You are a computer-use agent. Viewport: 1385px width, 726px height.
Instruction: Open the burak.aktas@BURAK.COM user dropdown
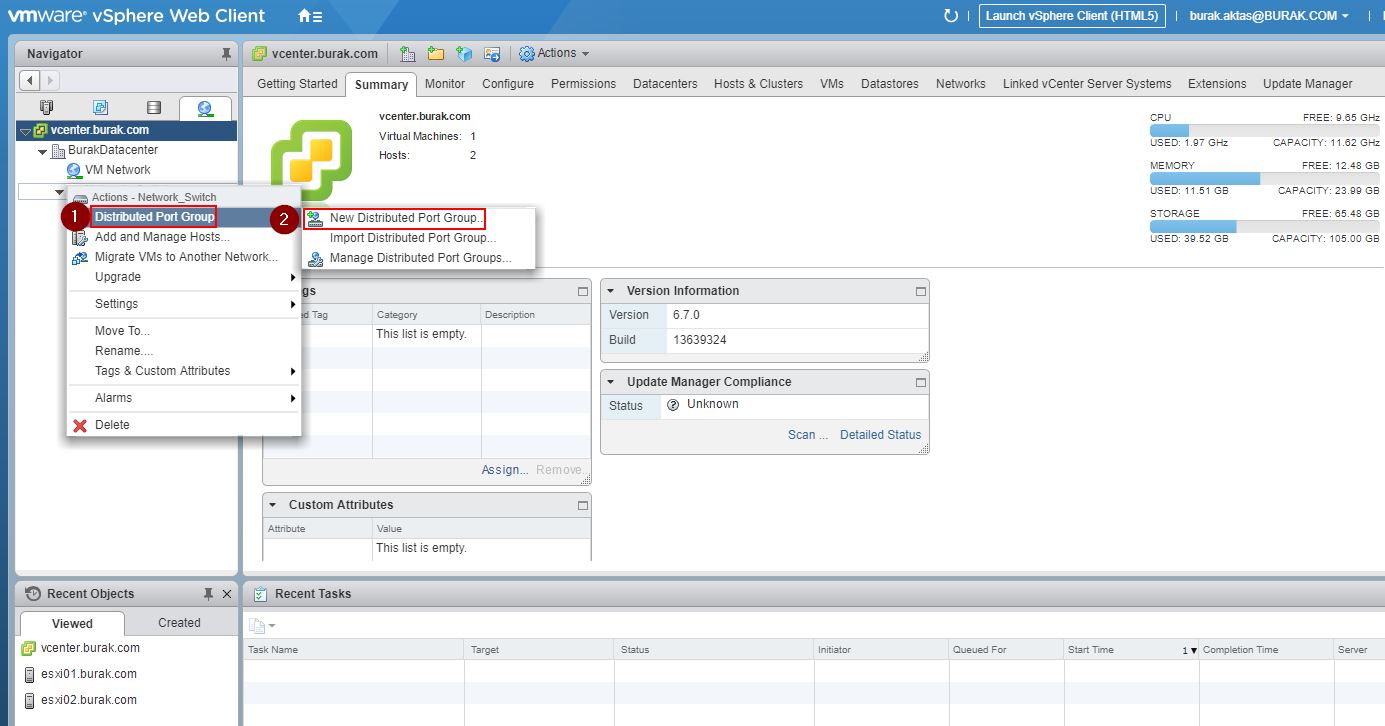(1269, 16)
